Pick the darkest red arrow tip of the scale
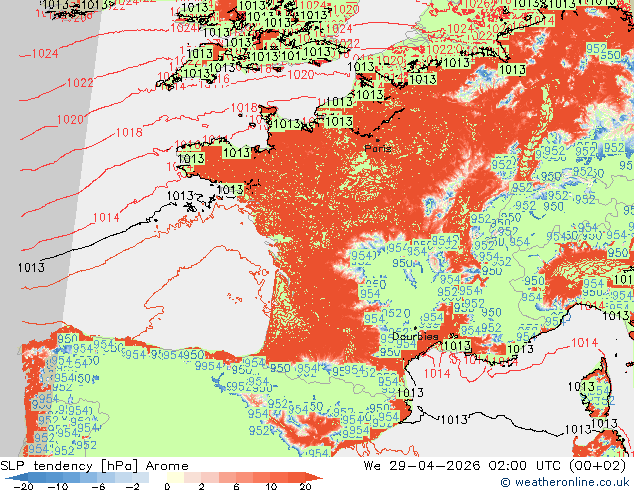The width and height of the screenshot is (634, 490). [314, 478]
